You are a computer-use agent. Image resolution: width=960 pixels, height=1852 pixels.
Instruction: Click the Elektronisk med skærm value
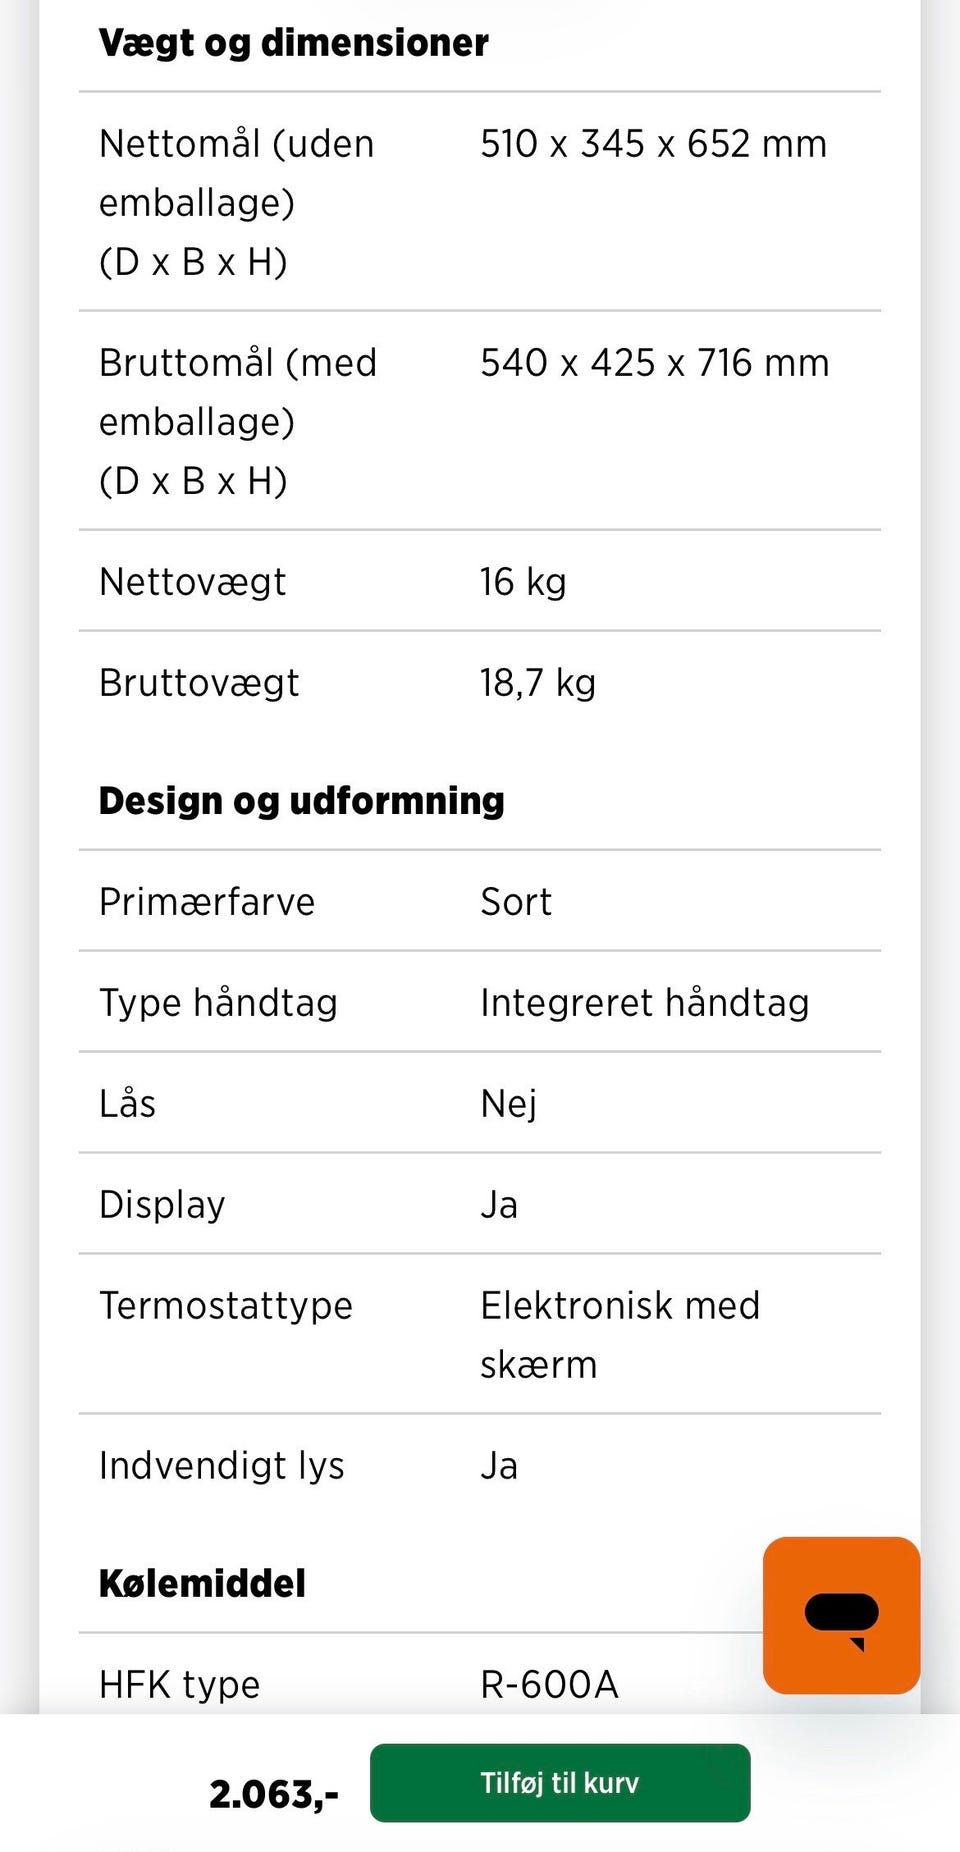(x=620, y=1334)
